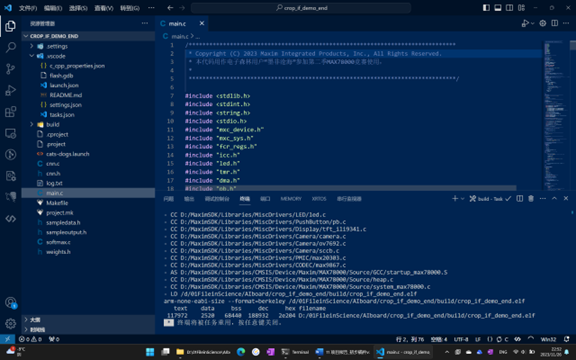This screenshot has height=360, width=576.
Task: Customize layout icon in title bar
Action: (x=521, y=8)
